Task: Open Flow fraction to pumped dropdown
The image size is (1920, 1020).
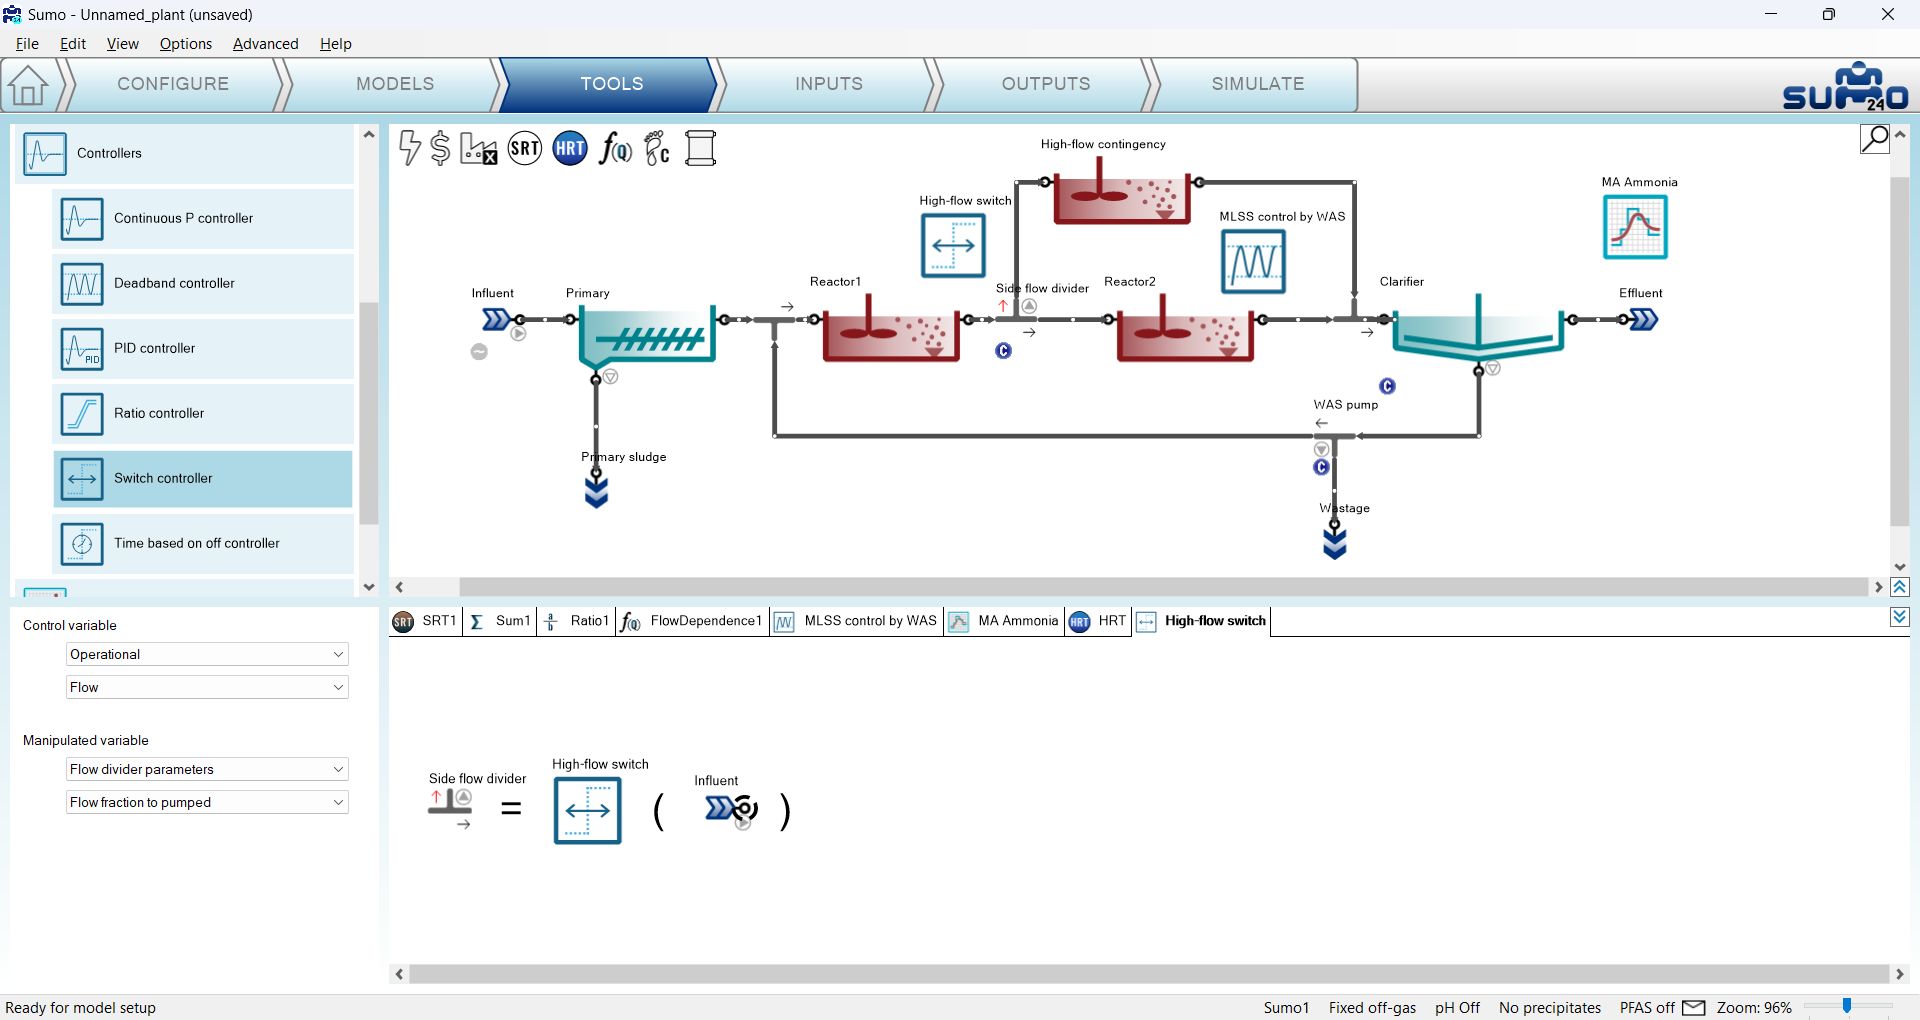Action: [207, 802]
